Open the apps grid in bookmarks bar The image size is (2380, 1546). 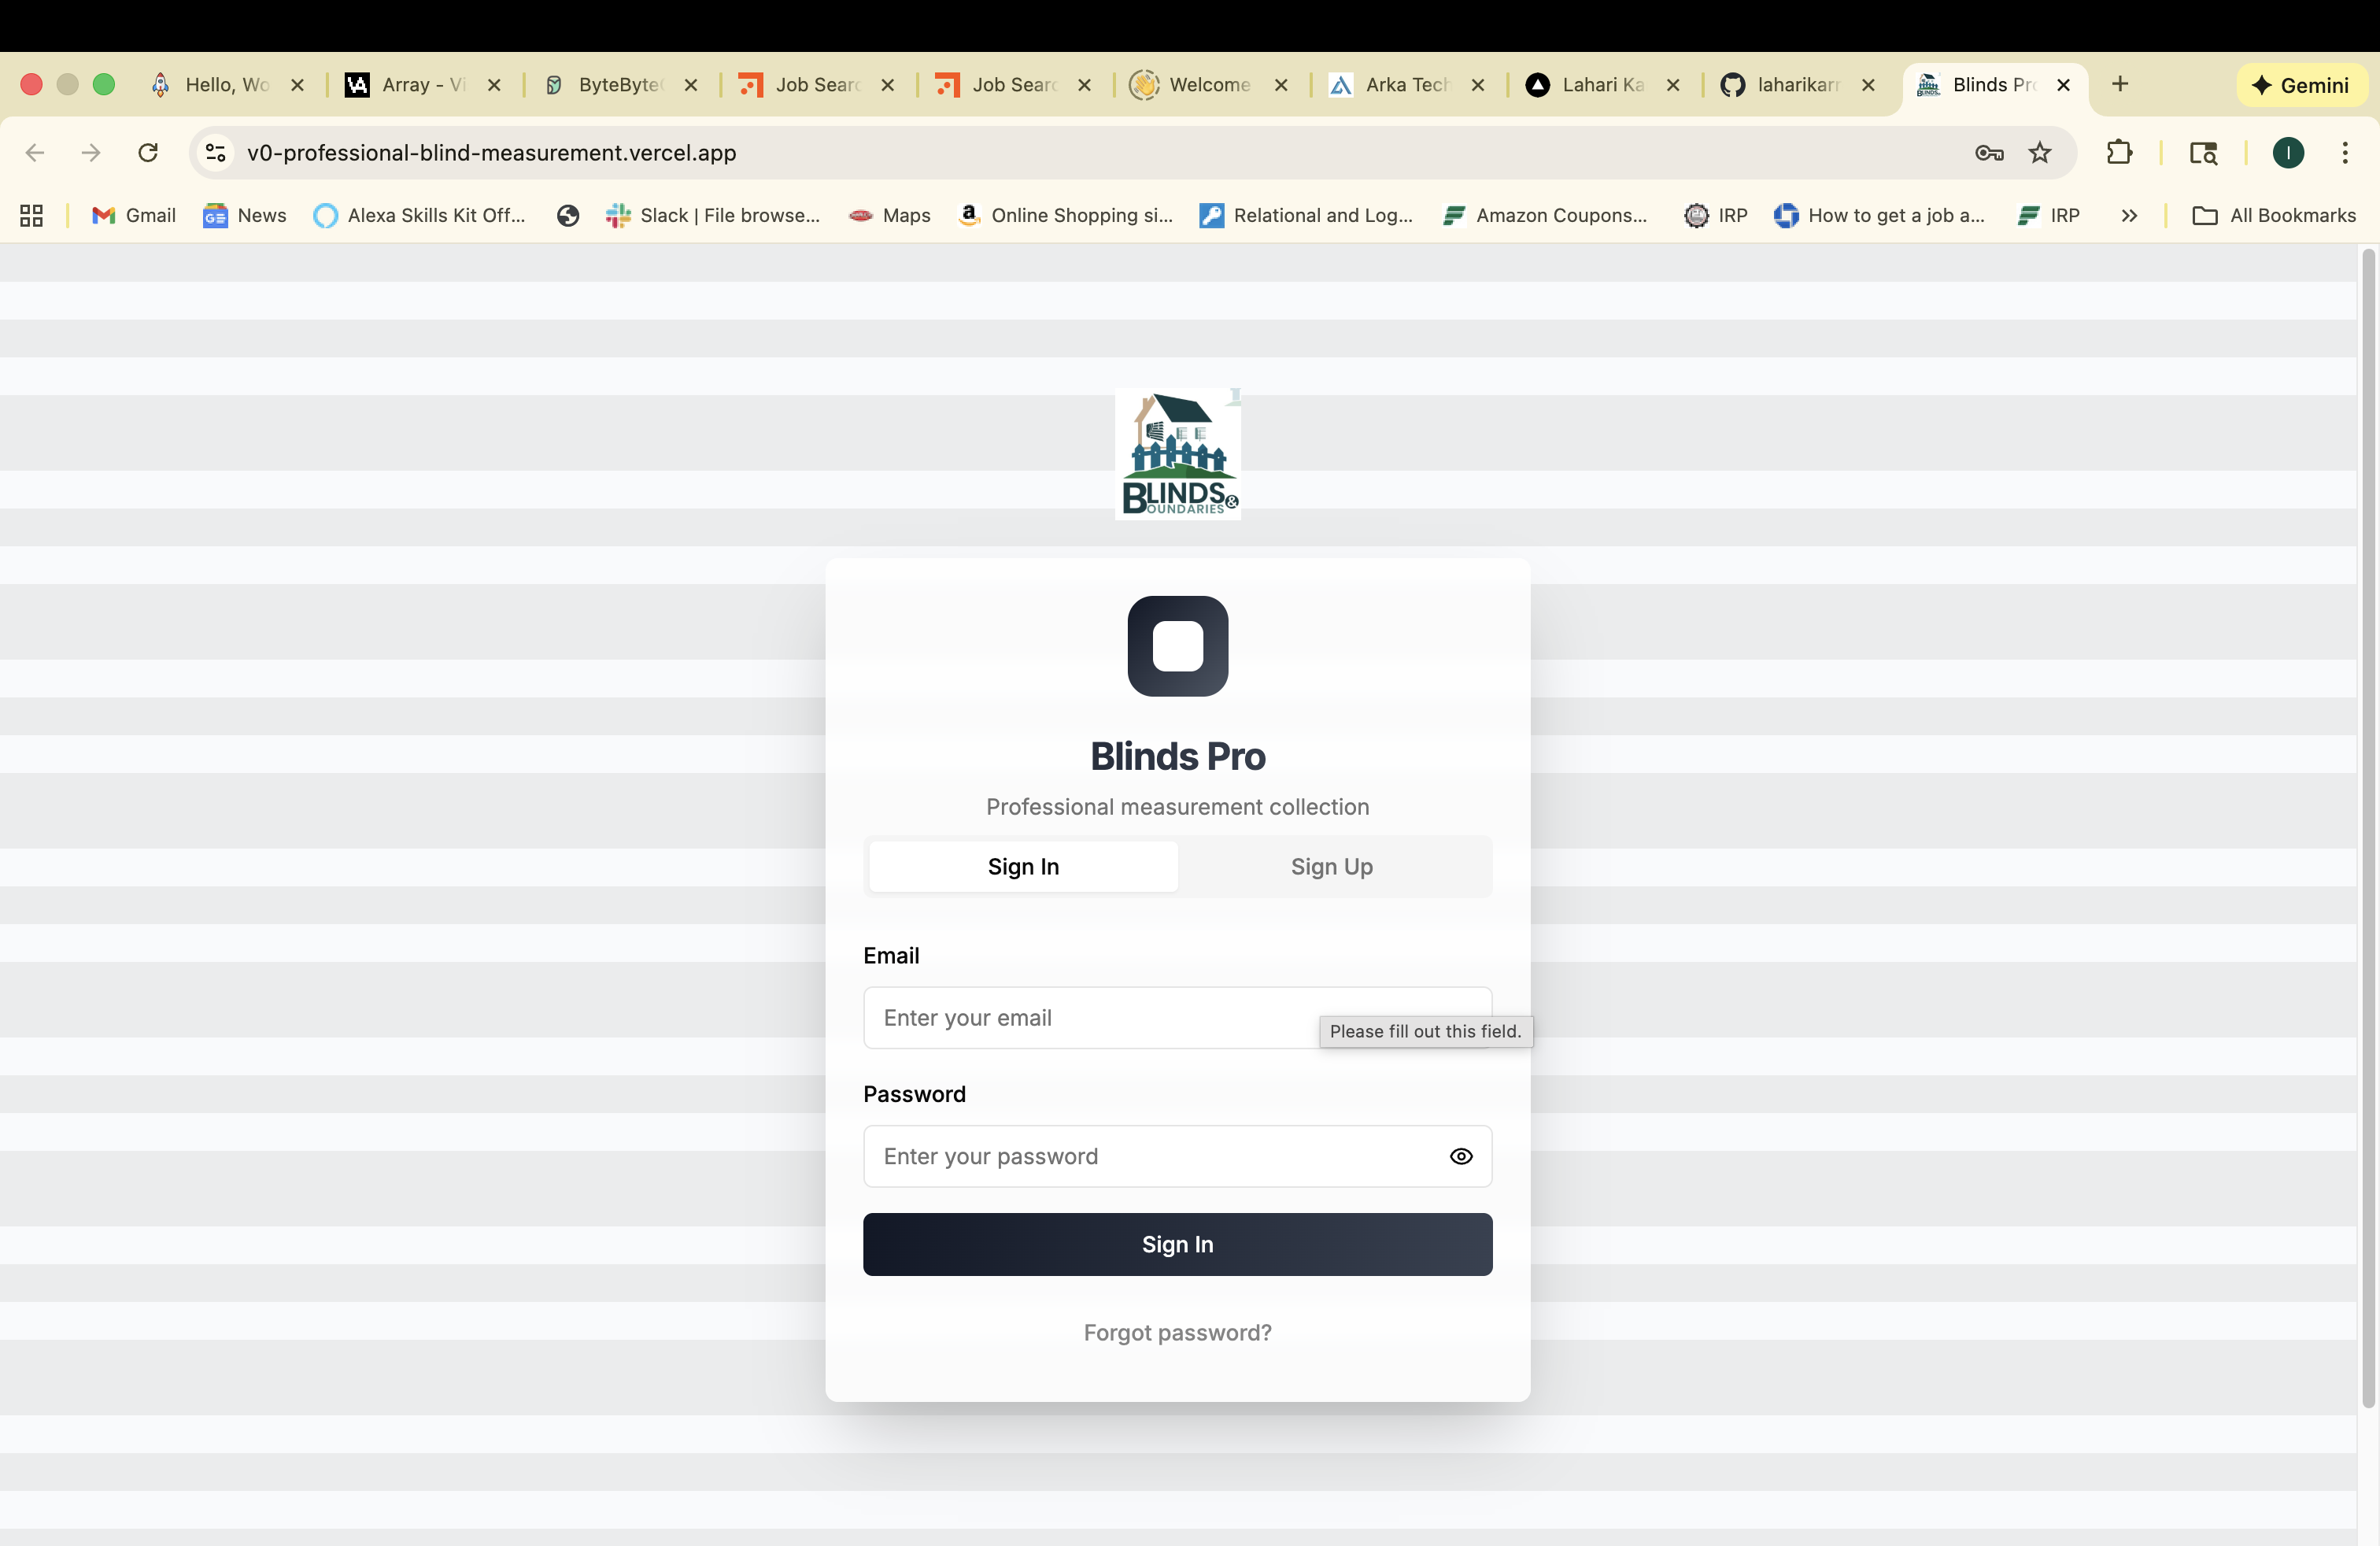[31, 216]
